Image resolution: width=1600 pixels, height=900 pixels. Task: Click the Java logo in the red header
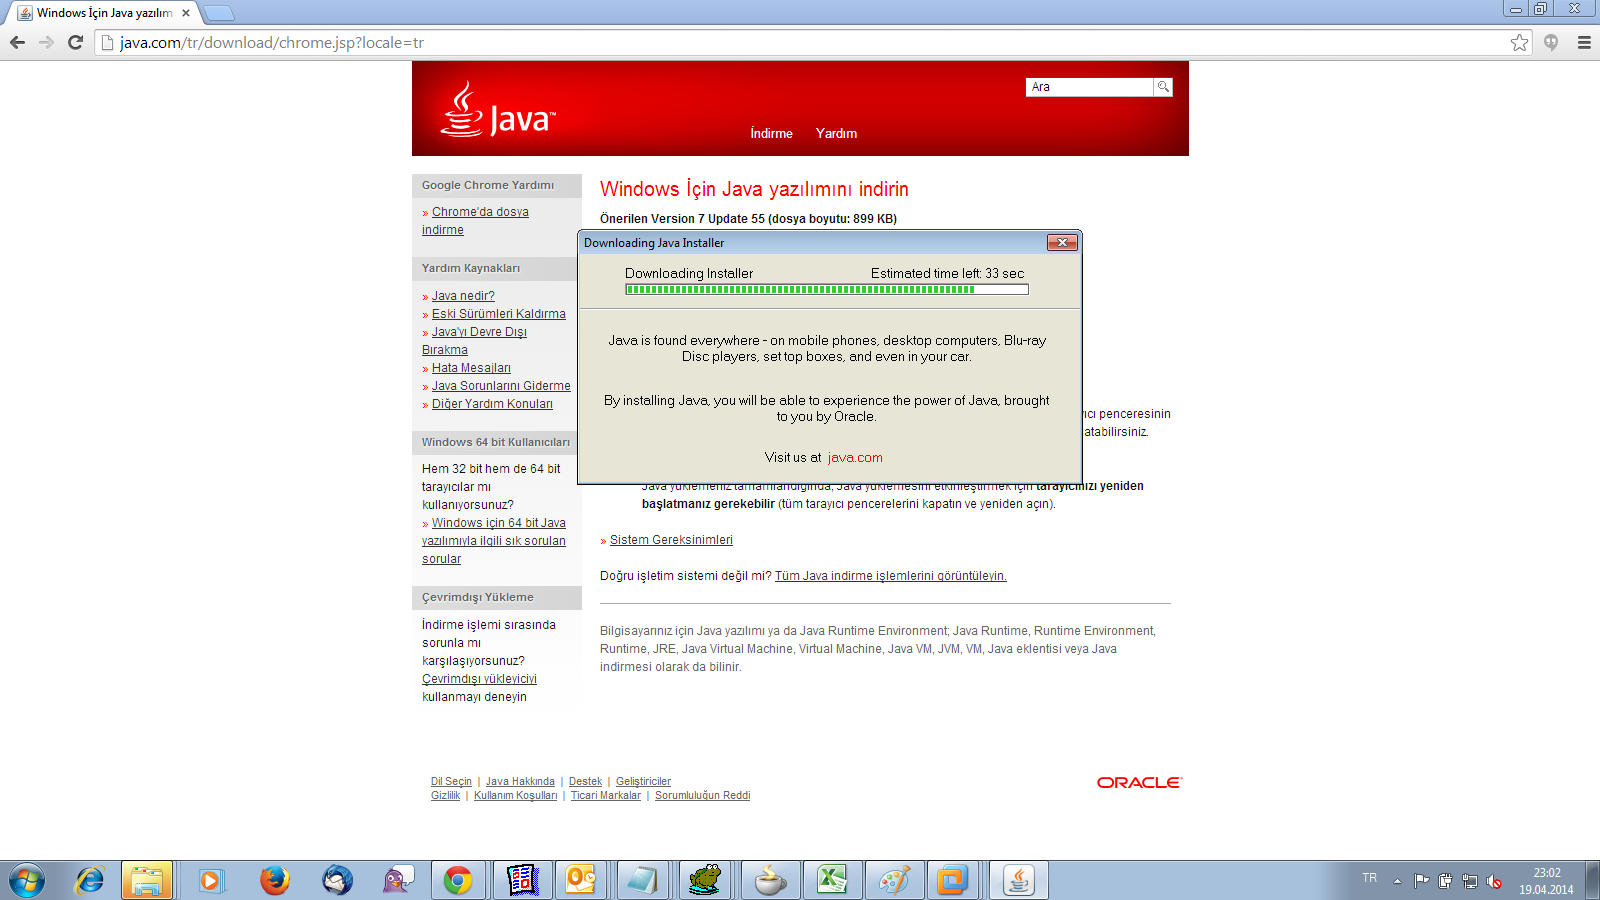(x=498, y=110)
